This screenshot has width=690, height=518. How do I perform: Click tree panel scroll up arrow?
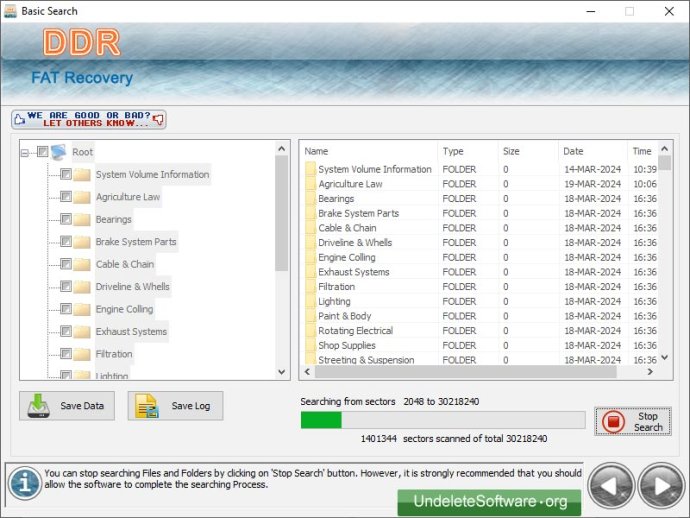282,149
